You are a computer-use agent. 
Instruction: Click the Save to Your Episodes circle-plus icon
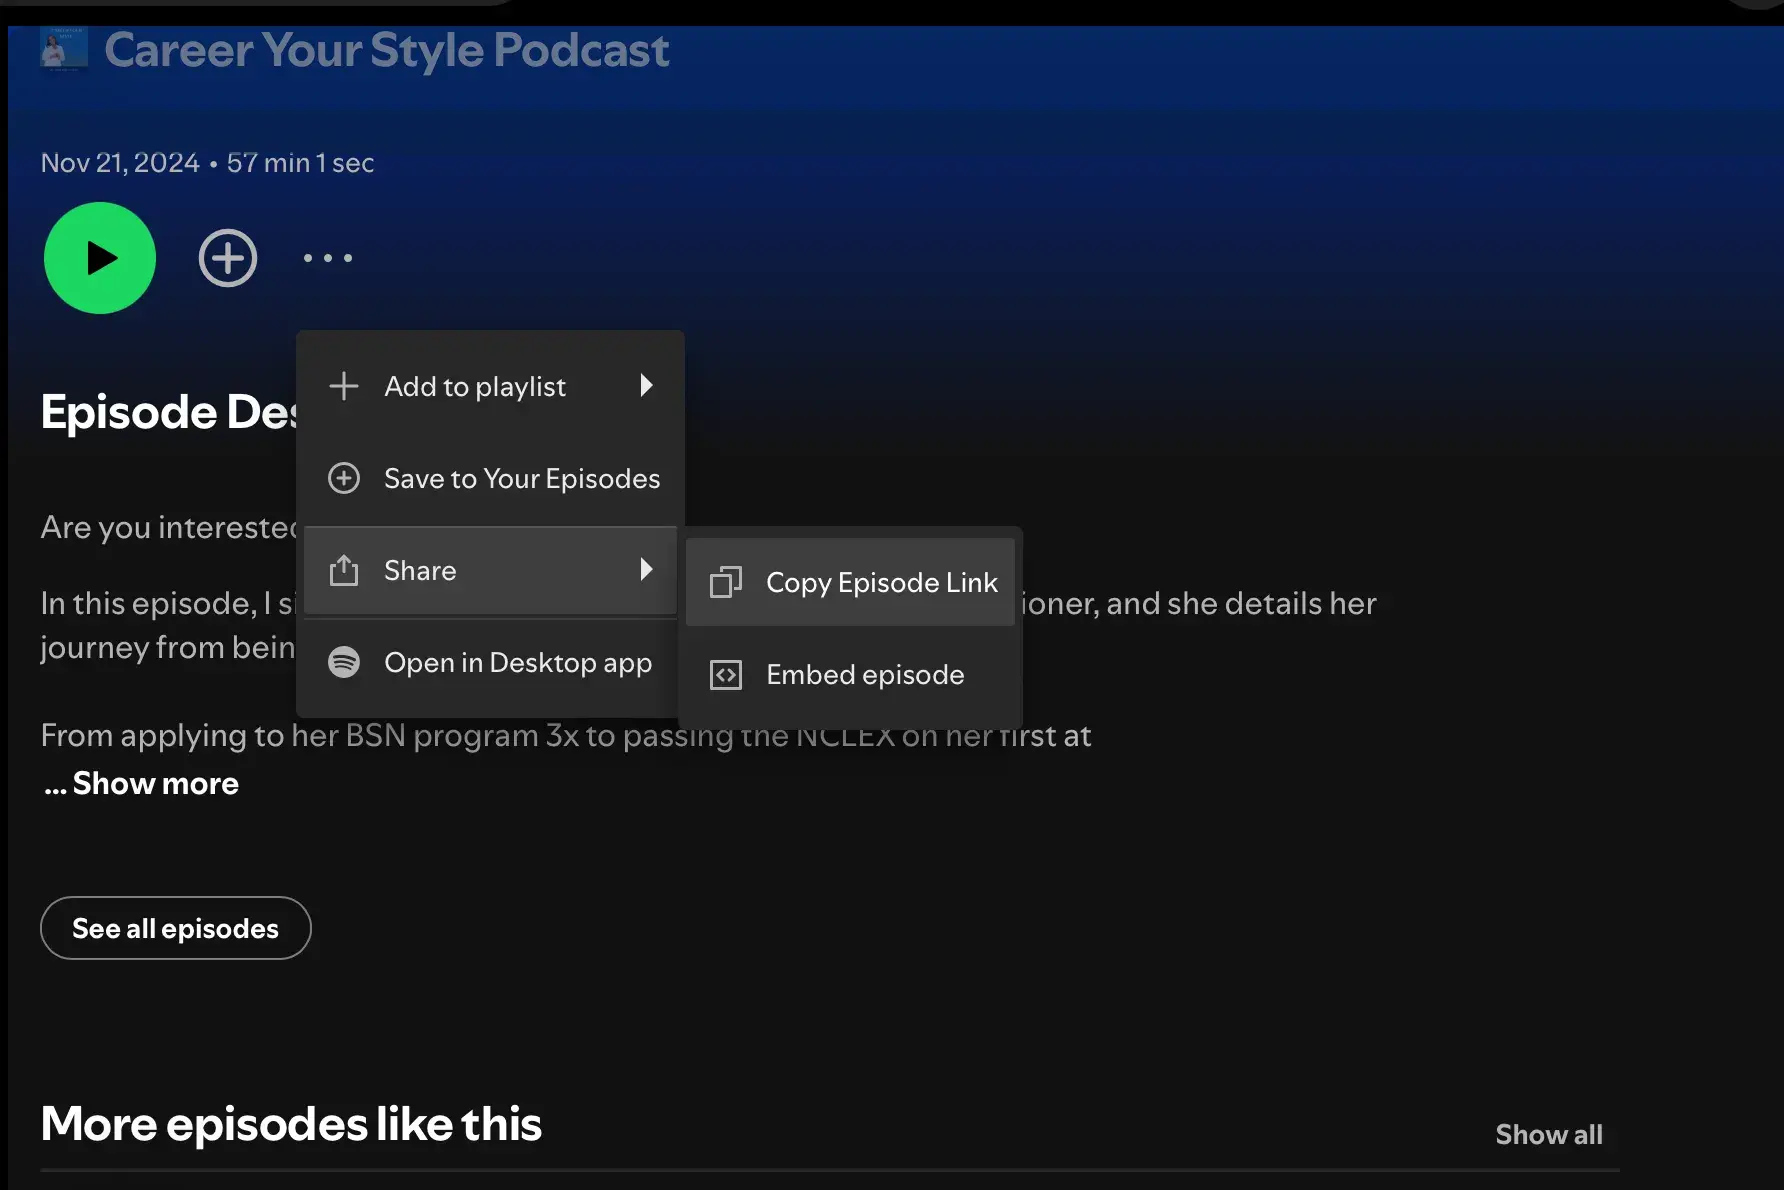point(344,478)
